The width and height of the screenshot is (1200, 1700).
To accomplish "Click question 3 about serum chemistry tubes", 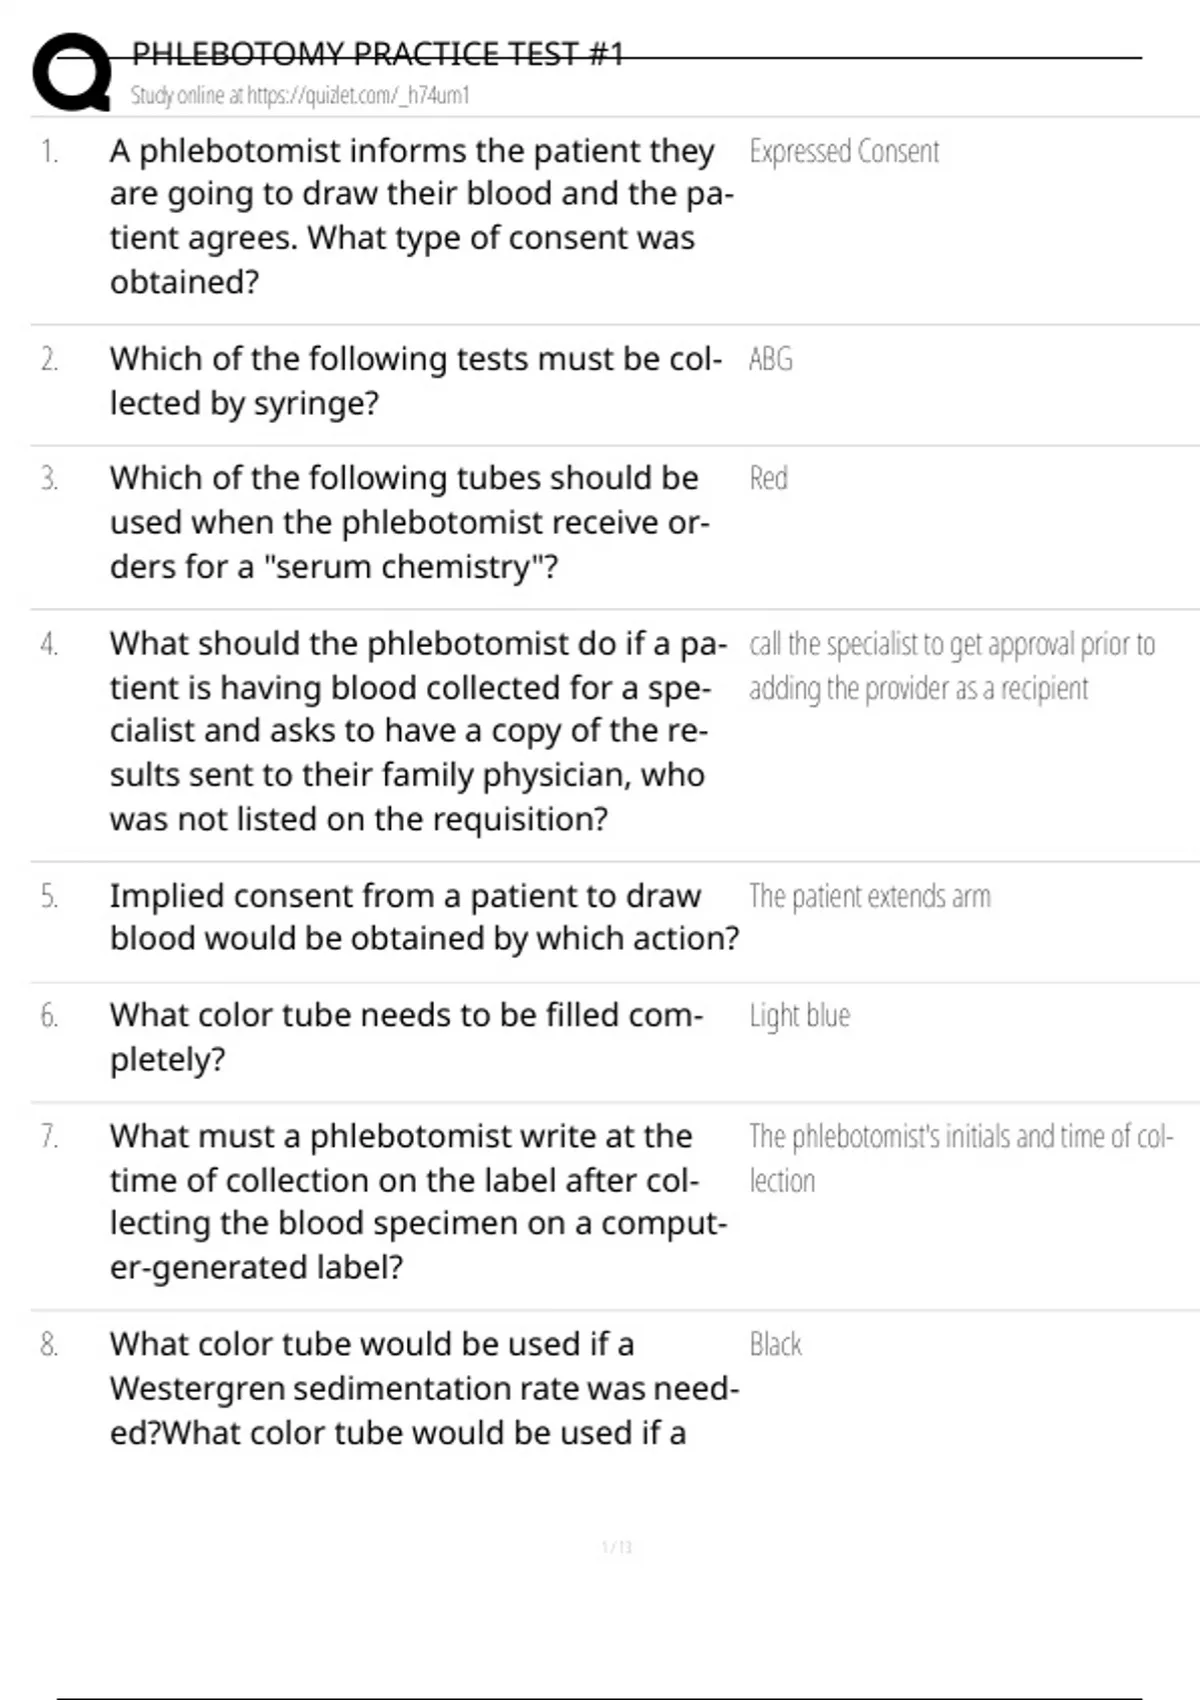I will click(410, 522).
